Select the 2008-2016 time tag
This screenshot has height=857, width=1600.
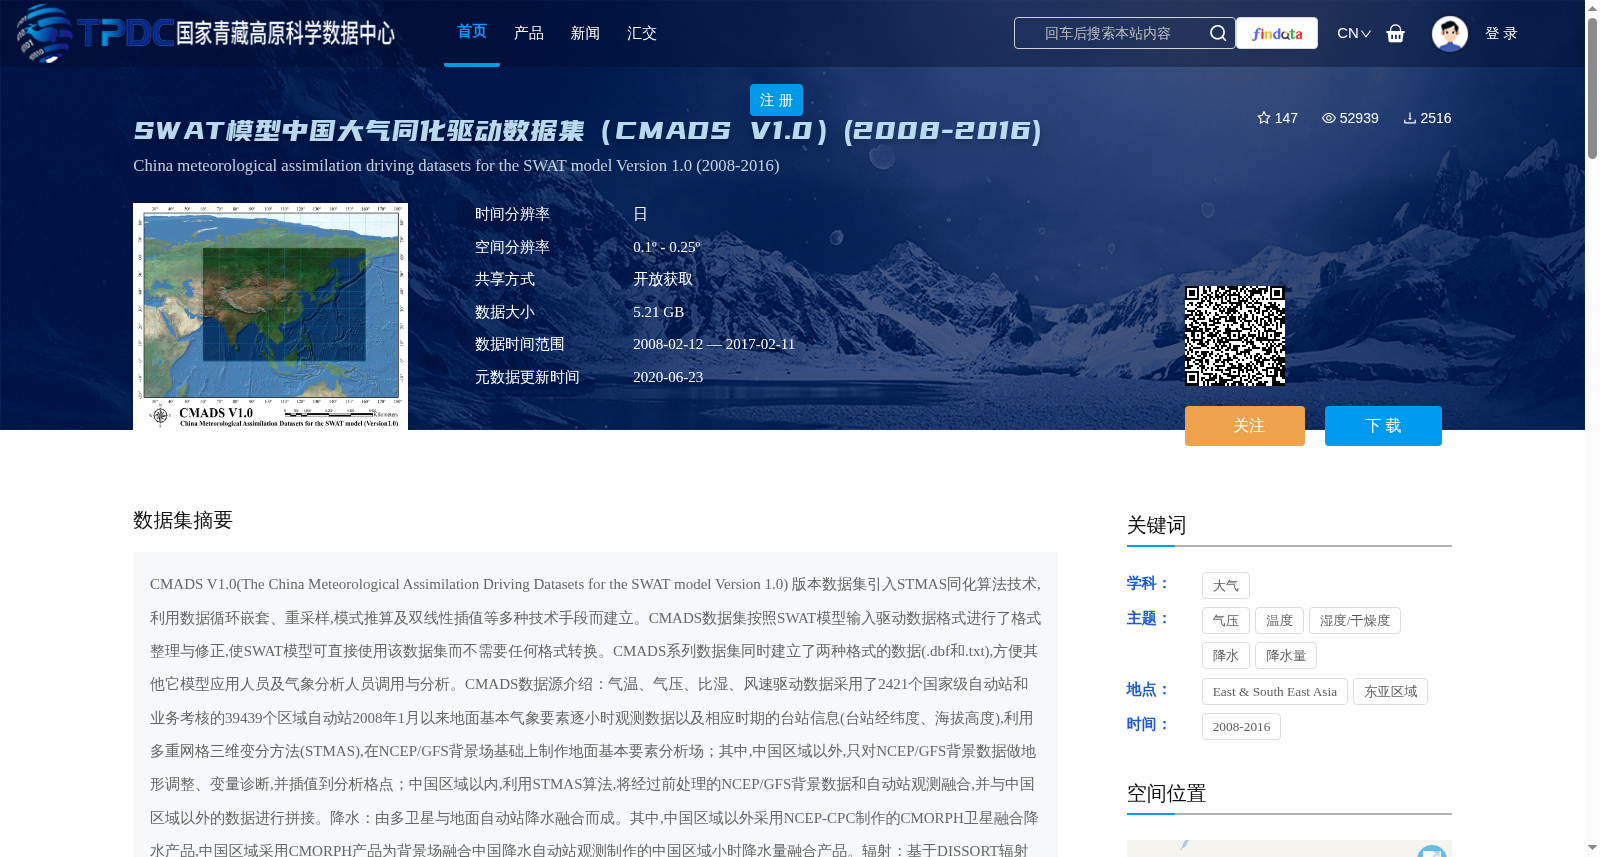(1241, 727)
